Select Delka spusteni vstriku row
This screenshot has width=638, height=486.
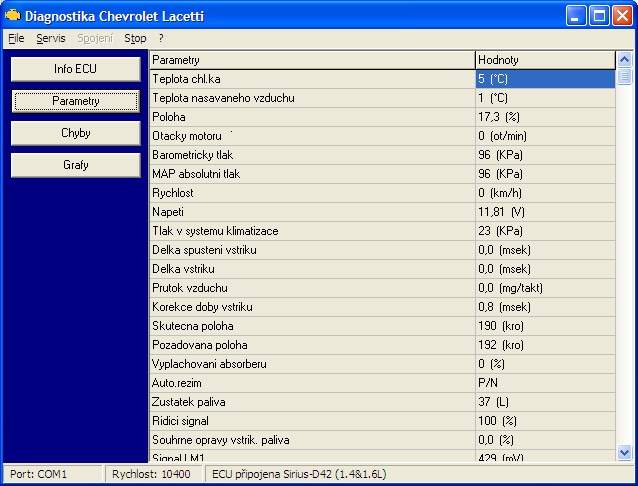[382, 250]
